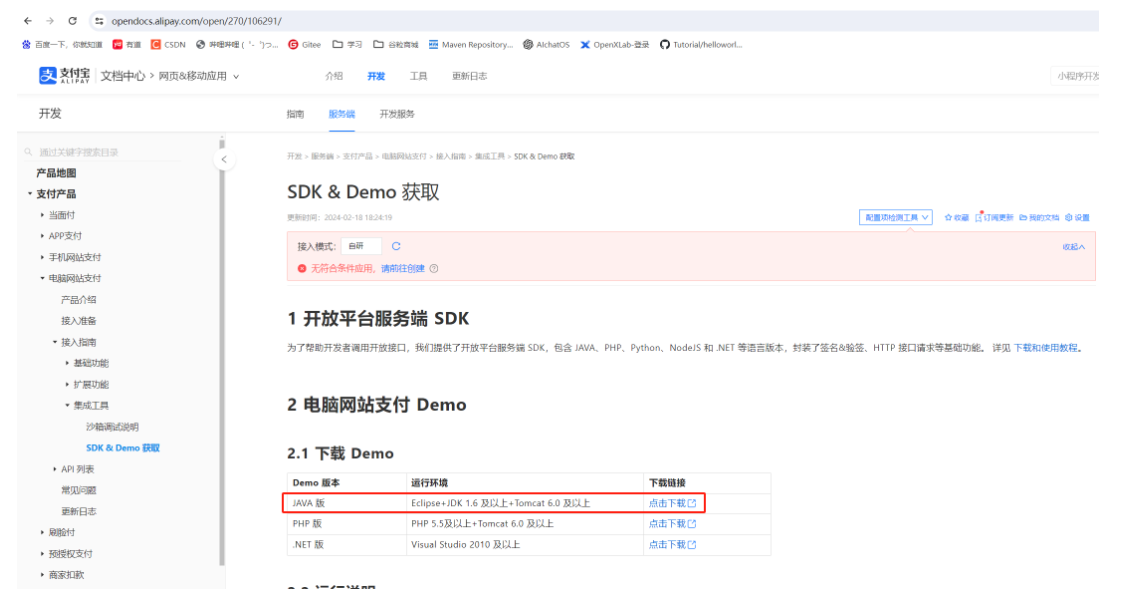Screen dimensions: 1122x597
Task: Open the 下载和使用教程 link
Action: 1045,348
